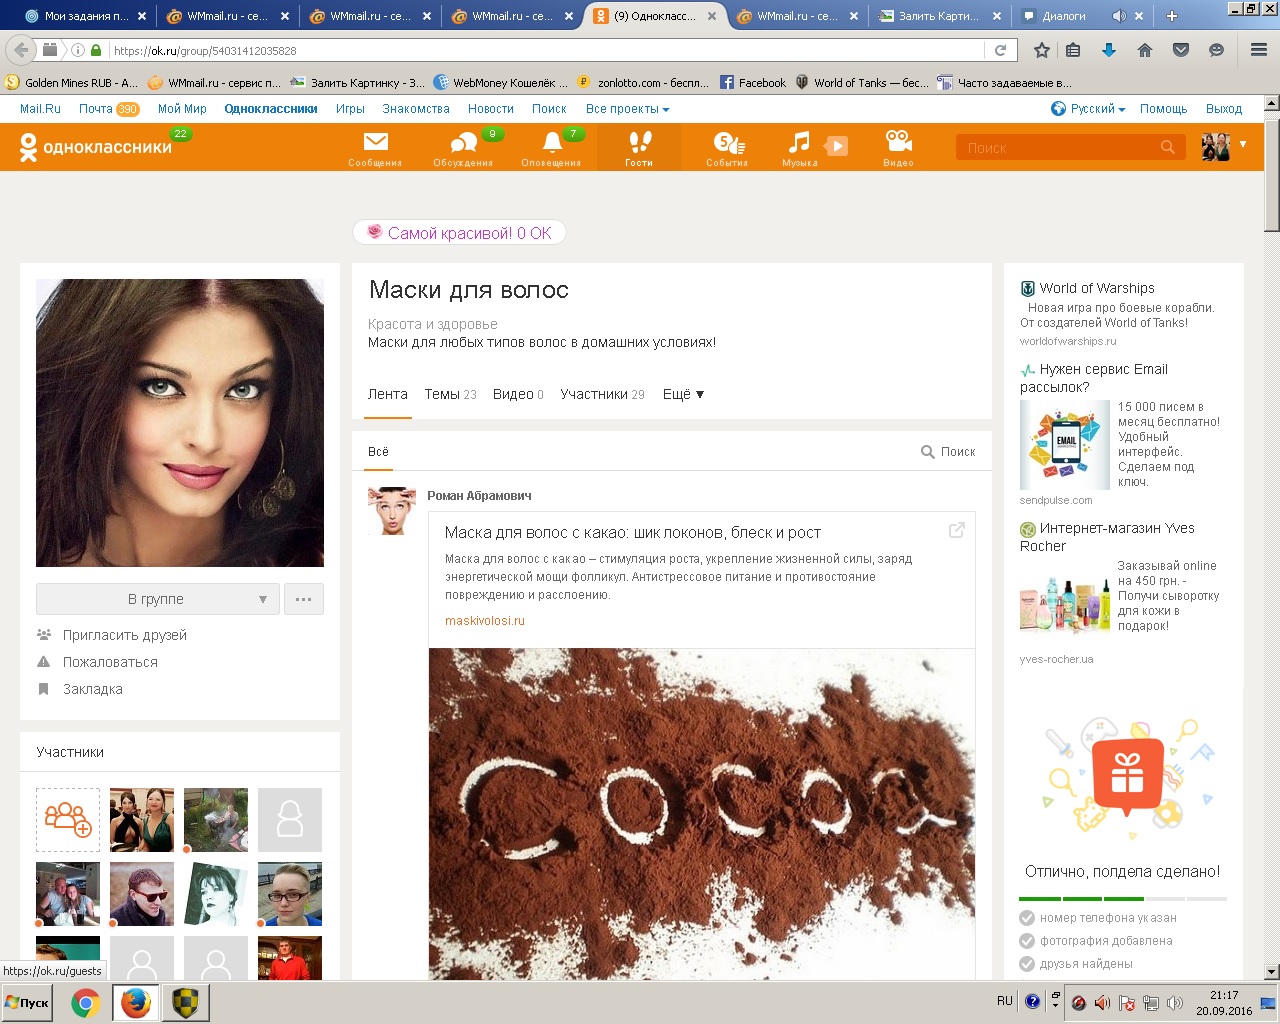This screenshot has height=1024, width=1280.
Task: Open the Facebook bookmark
Action: 753,83
